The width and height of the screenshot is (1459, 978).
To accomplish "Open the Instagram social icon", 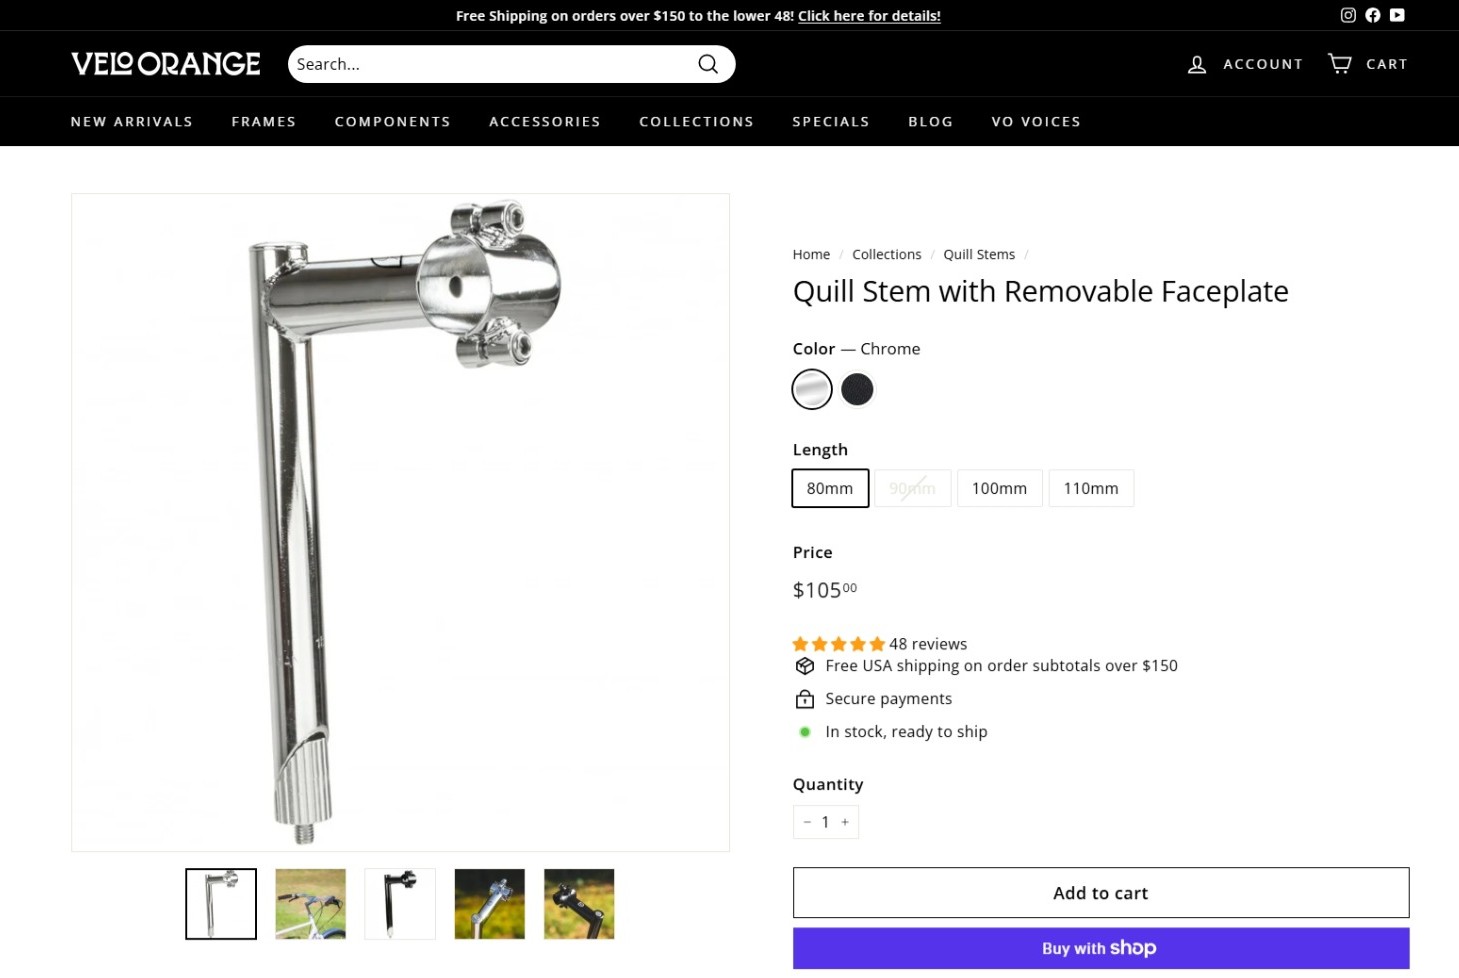I will pos(1348,15).
